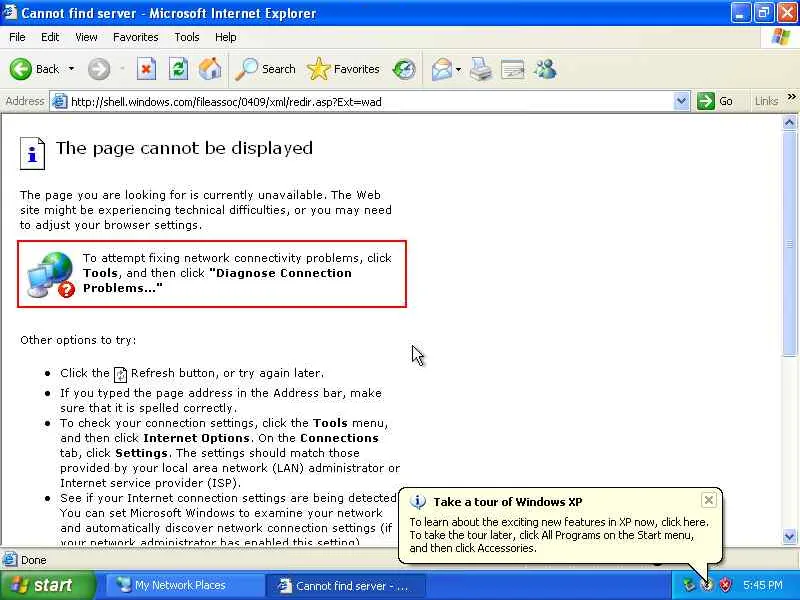Click the scrollbar up arrow
Image resolution: width=800 pixels, height=600 pixels.
(x=789, y=122)
